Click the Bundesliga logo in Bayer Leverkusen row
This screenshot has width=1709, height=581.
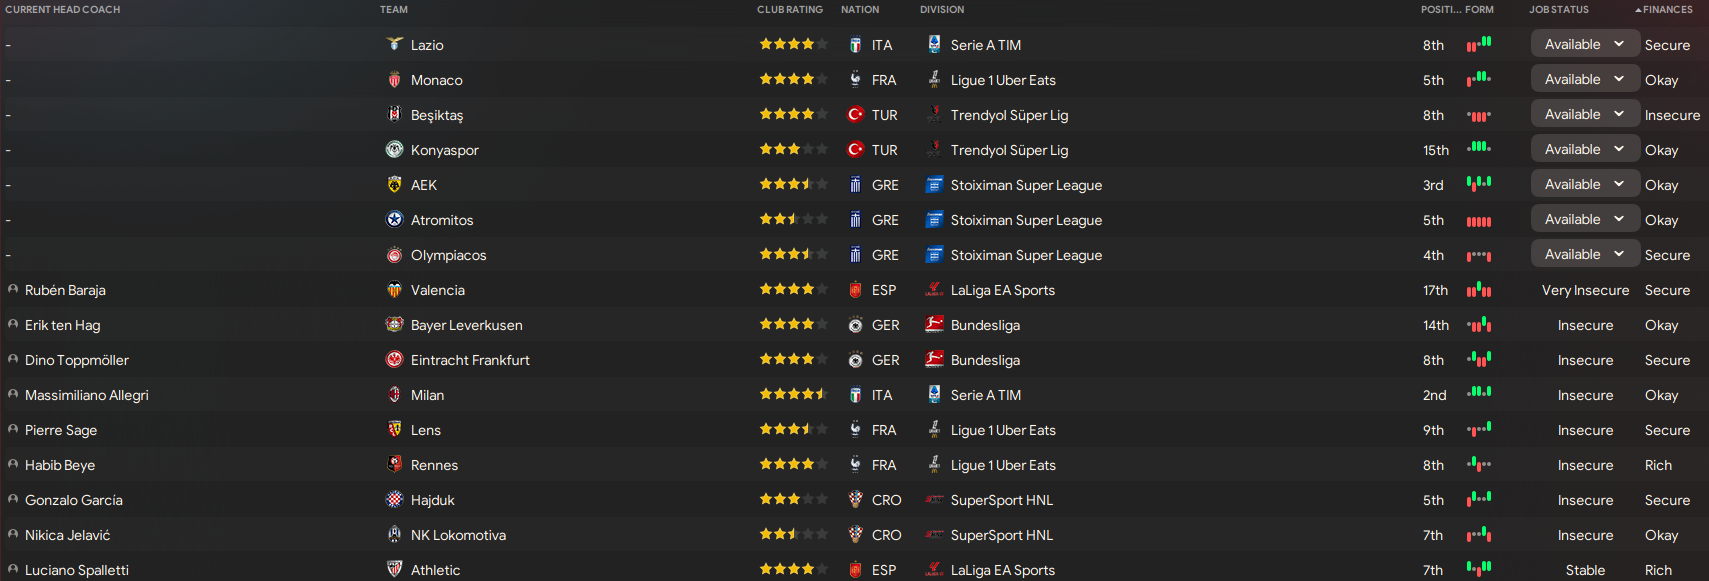pyautogui.click(x=934, y=325)
